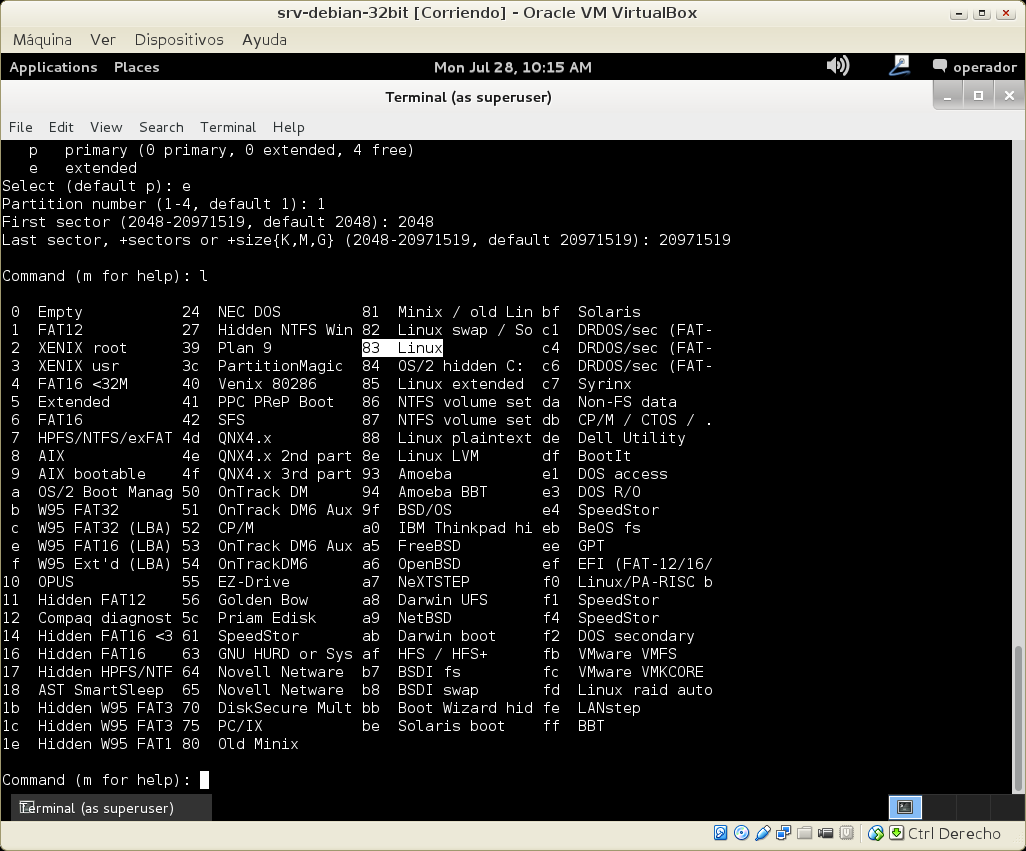This screenshot has width=1026, height=851.
Task: Open the shared folders status icon
Action: coord(805,833)
